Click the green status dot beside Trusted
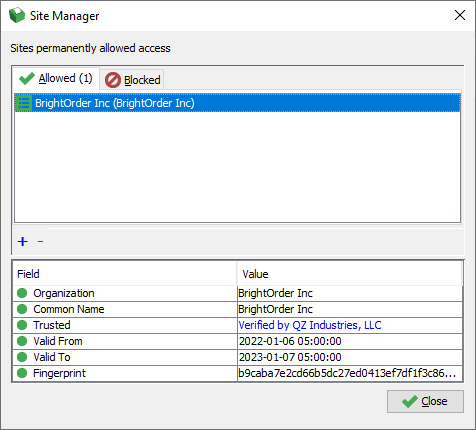This screenshot has width=476, height=430. click(x=22, y=325)
